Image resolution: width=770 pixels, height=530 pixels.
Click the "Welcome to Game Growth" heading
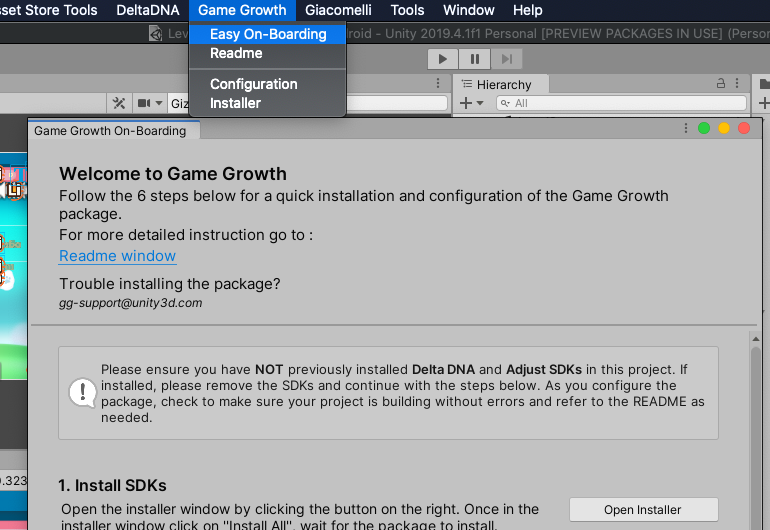click(173, 173)
